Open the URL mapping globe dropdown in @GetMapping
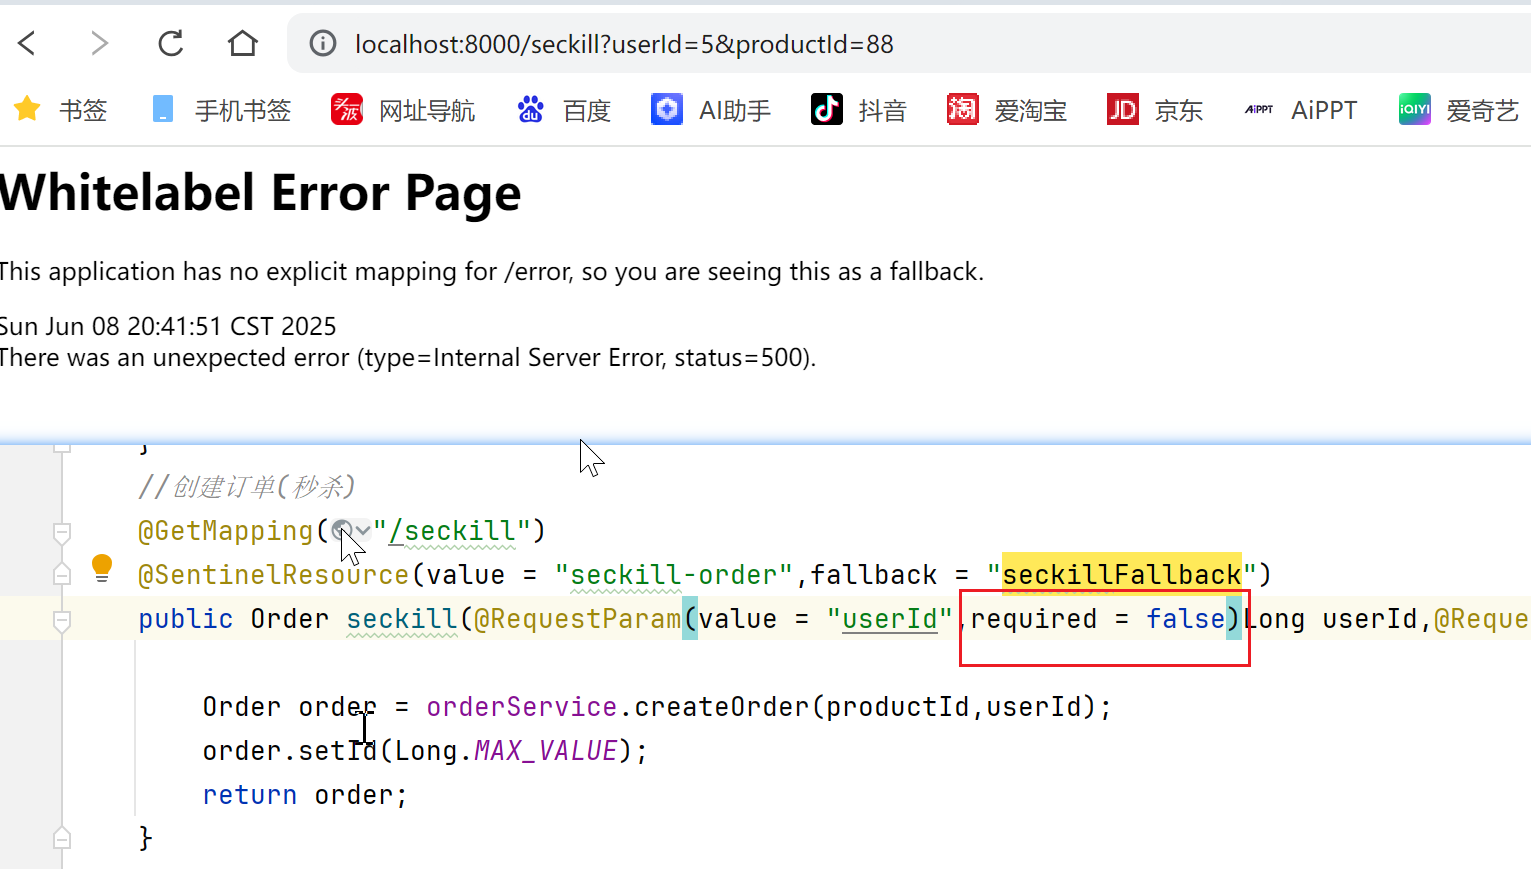Image resolution: width=1531 pixels, height=869 pixels. 351,530
